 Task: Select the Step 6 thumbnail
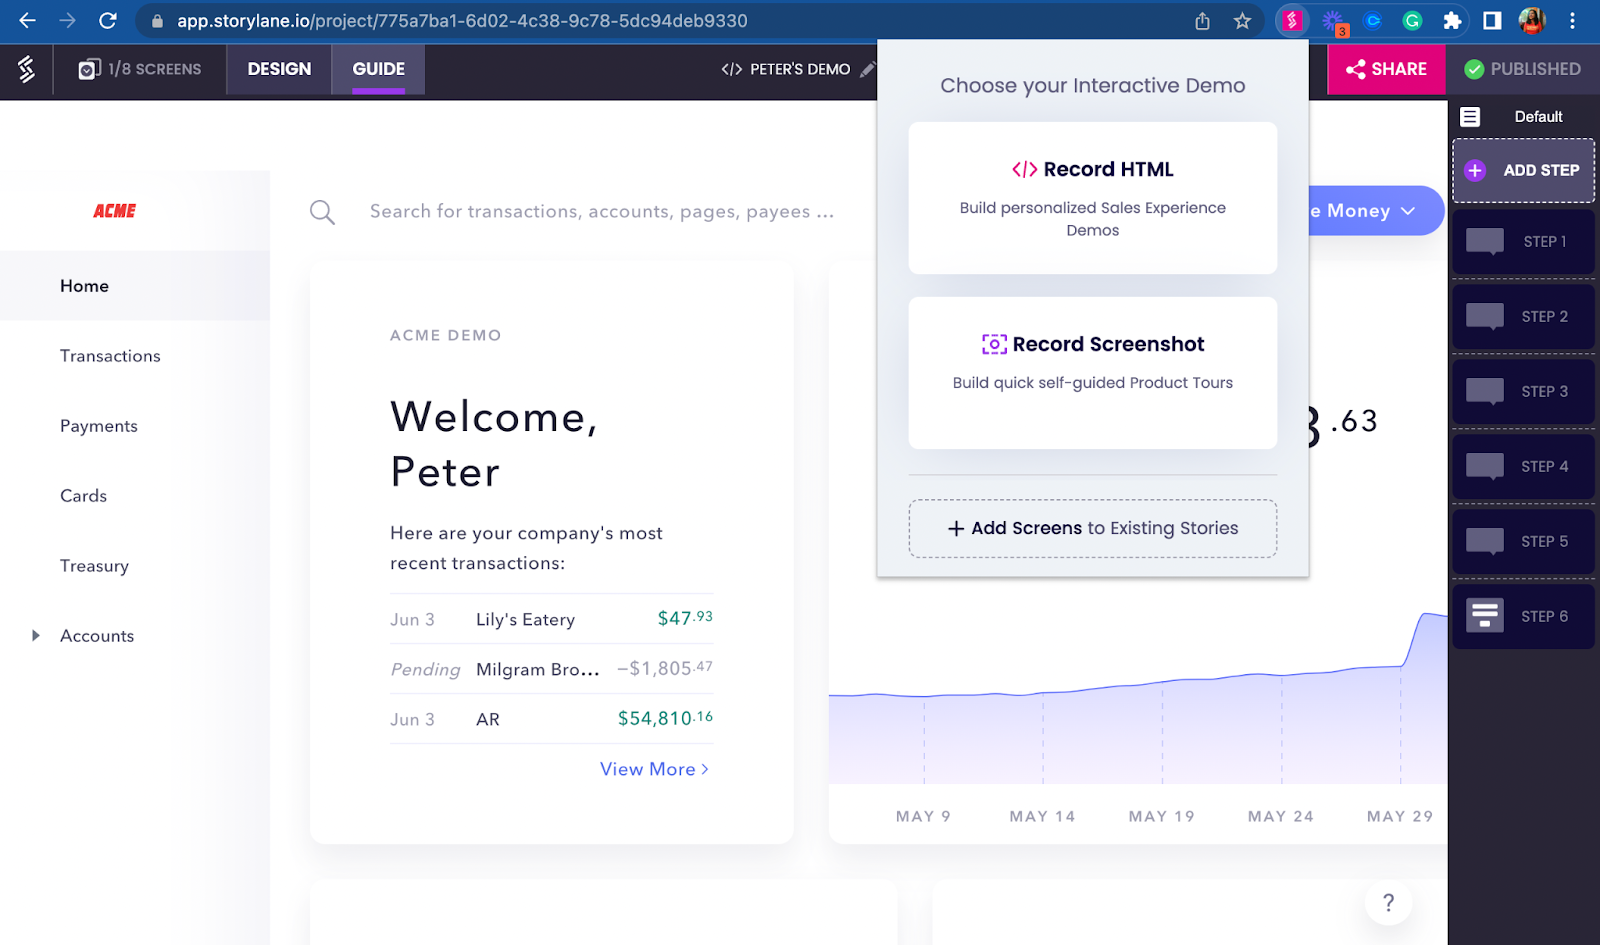pyautogui.click(x=1523, y=616)
